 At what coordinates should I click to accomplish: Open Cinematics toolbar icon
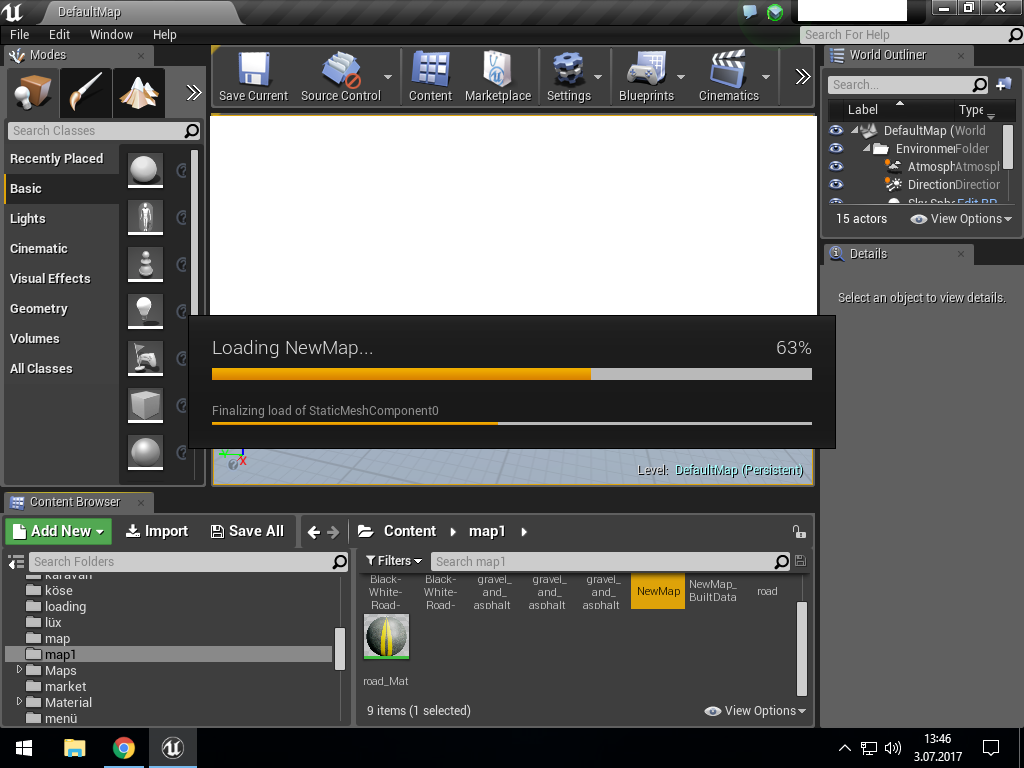pyautogui.click(x=729, y=77)
